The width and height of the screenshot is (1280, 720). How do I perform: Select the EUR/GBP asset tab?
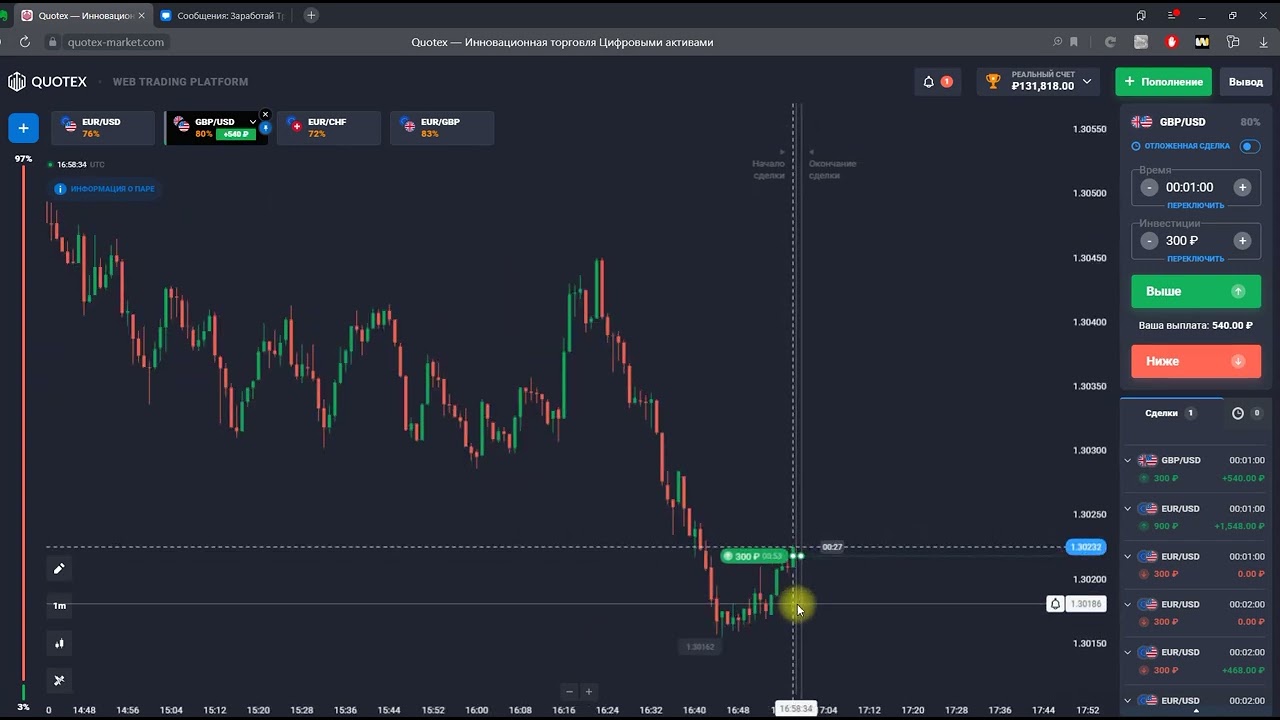[442, 128]
